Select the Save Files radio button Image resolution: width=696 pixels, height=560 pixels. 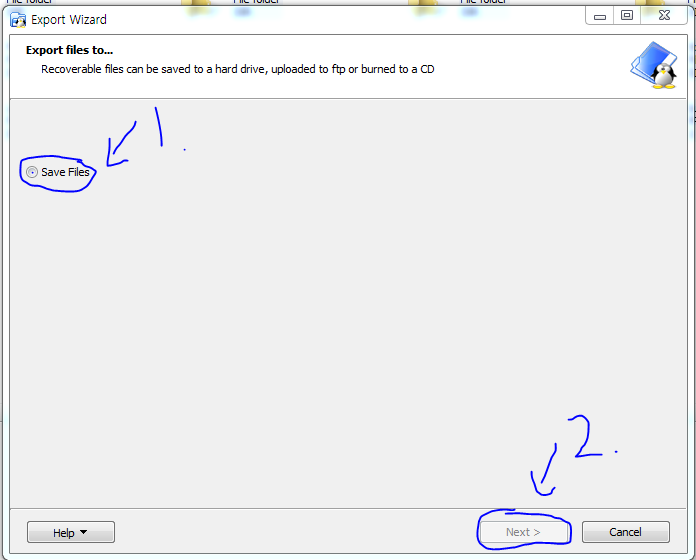pyautogui.click(x=32, y=172)
